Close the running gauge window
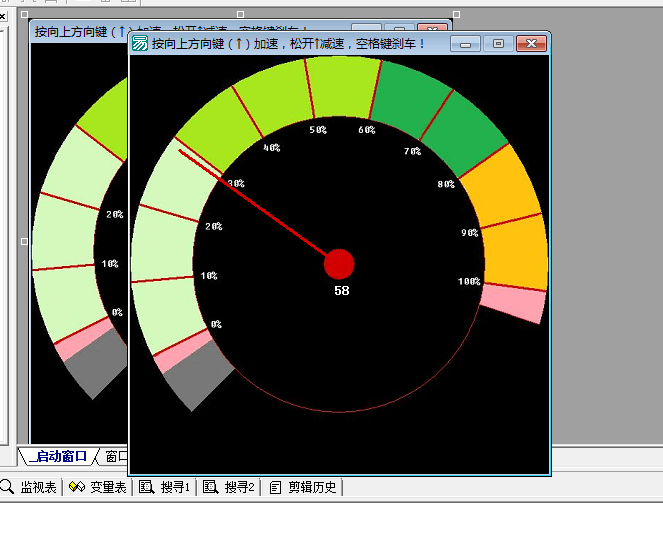The height and width of the screenshot is (549, 663). pos(531,44)
